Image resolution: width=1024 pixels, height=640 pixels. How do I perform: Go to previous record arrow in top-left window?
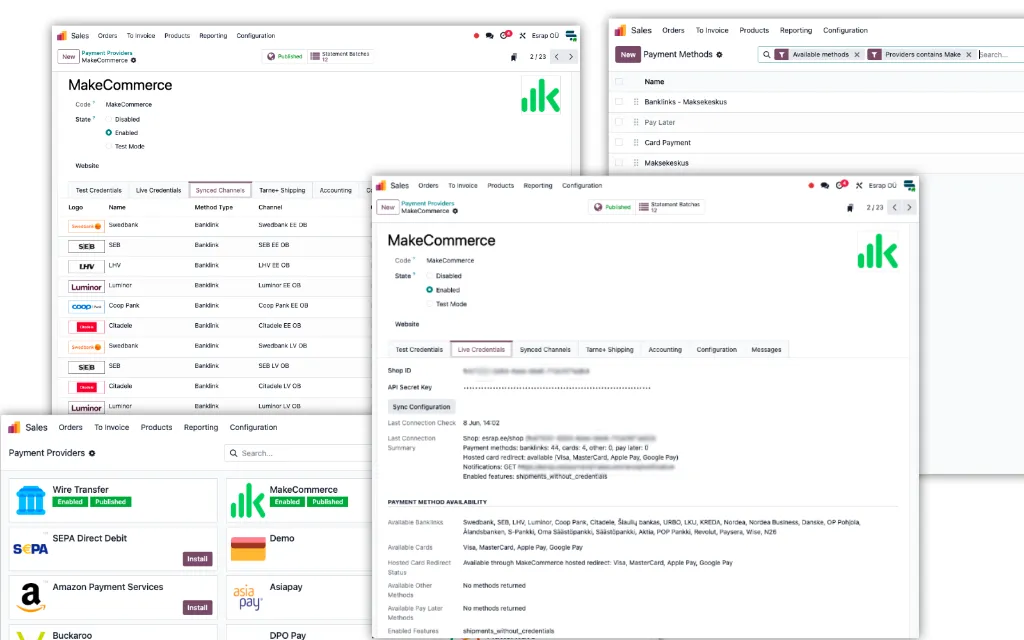coord(556,57)
